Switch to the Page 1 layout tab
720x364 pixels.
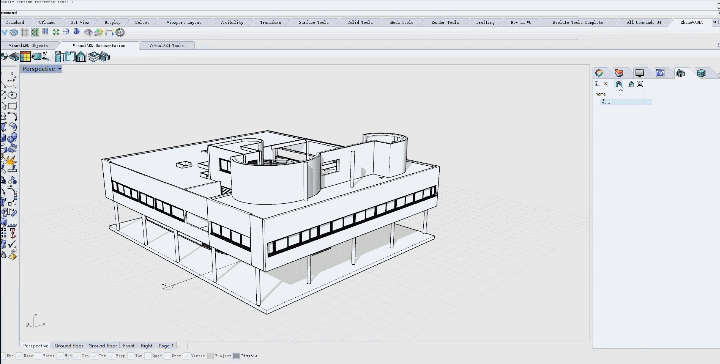[166, 345]
